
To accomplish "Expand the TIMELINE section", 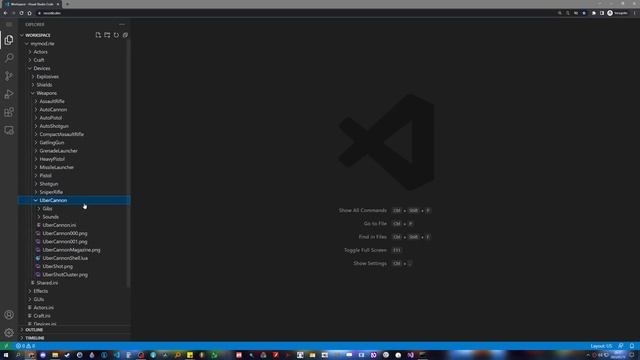I will [x=74, y=338].
